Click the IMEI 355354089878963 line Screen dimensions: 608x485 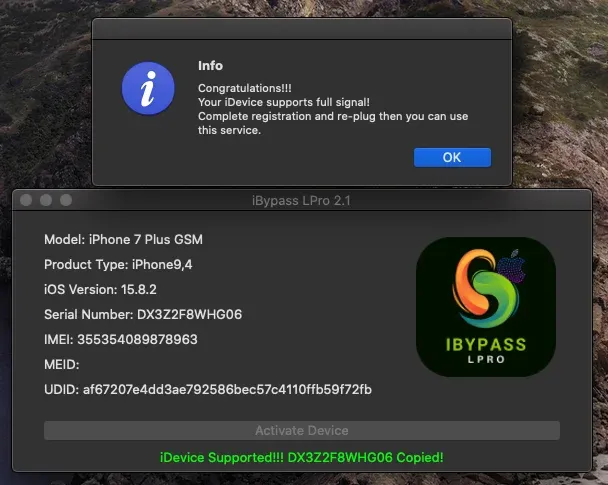tap(121, 339)
